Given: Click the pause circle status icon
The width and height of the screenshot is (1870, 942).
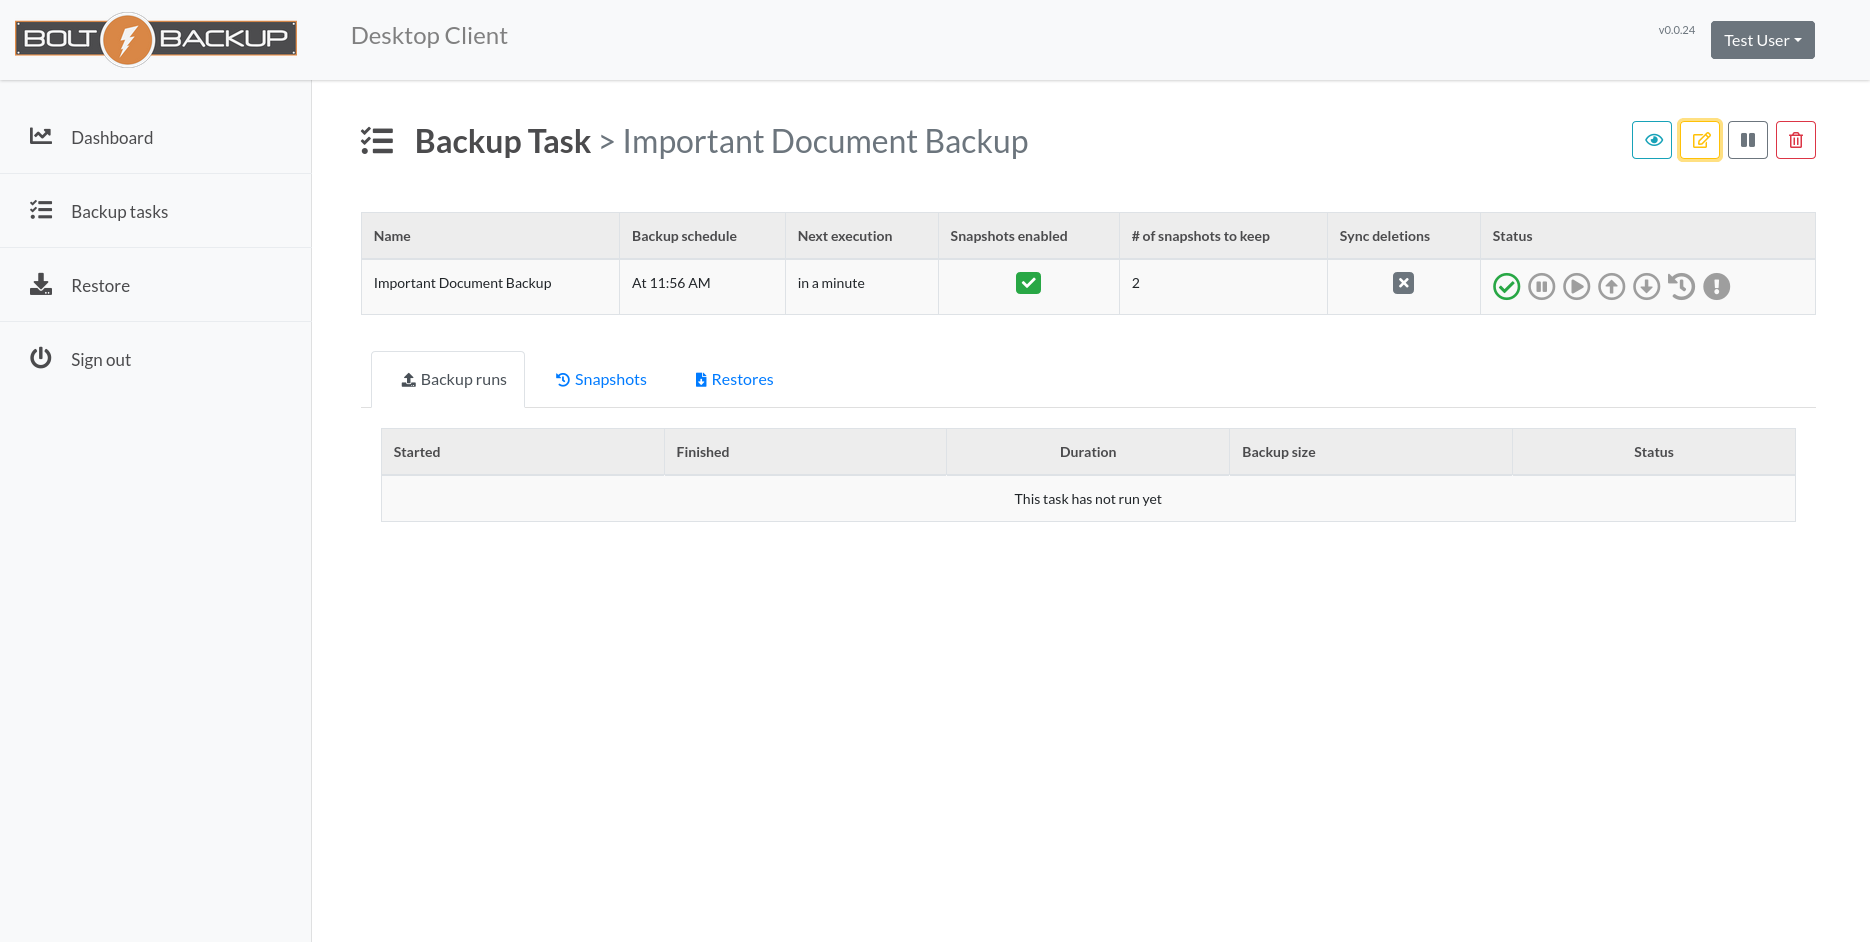Looking at the screenshot, I should [1541, 287].
